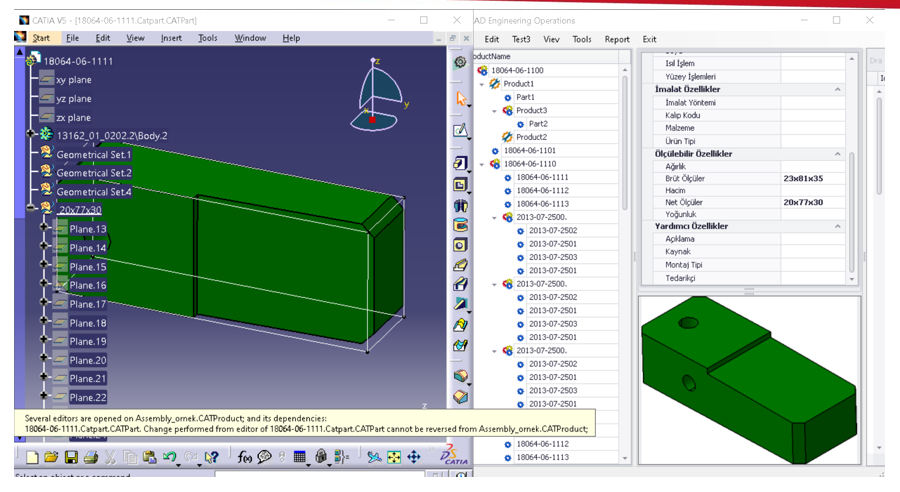Screen dimensions: 900x492
Task: Open Viev menu in AD Engineering Operations
Action: pyautogui.click(x=551, y=39)
